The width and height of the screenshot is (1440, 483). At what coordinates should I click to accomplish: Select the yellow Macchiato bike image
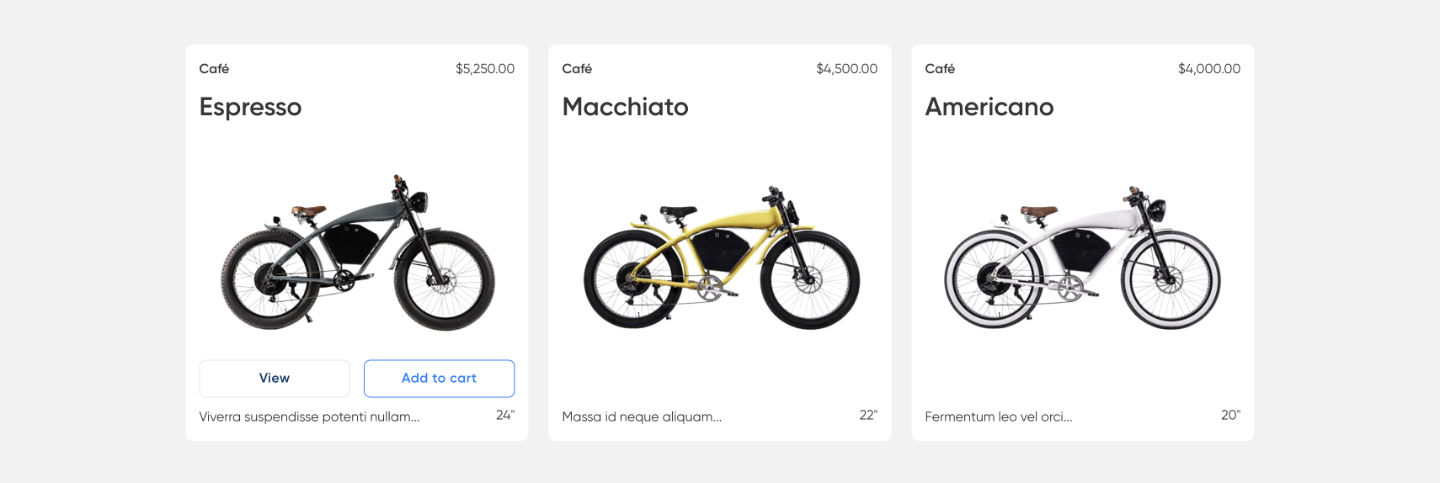(x=720, y=258)
